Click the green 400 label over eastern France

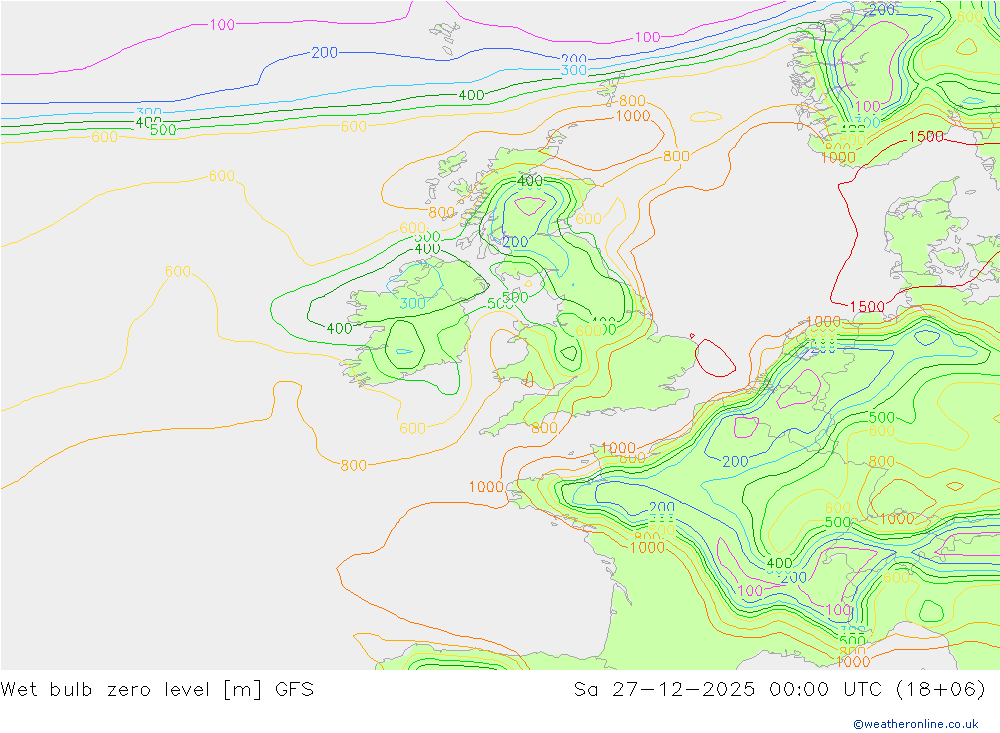click(779, 563)
